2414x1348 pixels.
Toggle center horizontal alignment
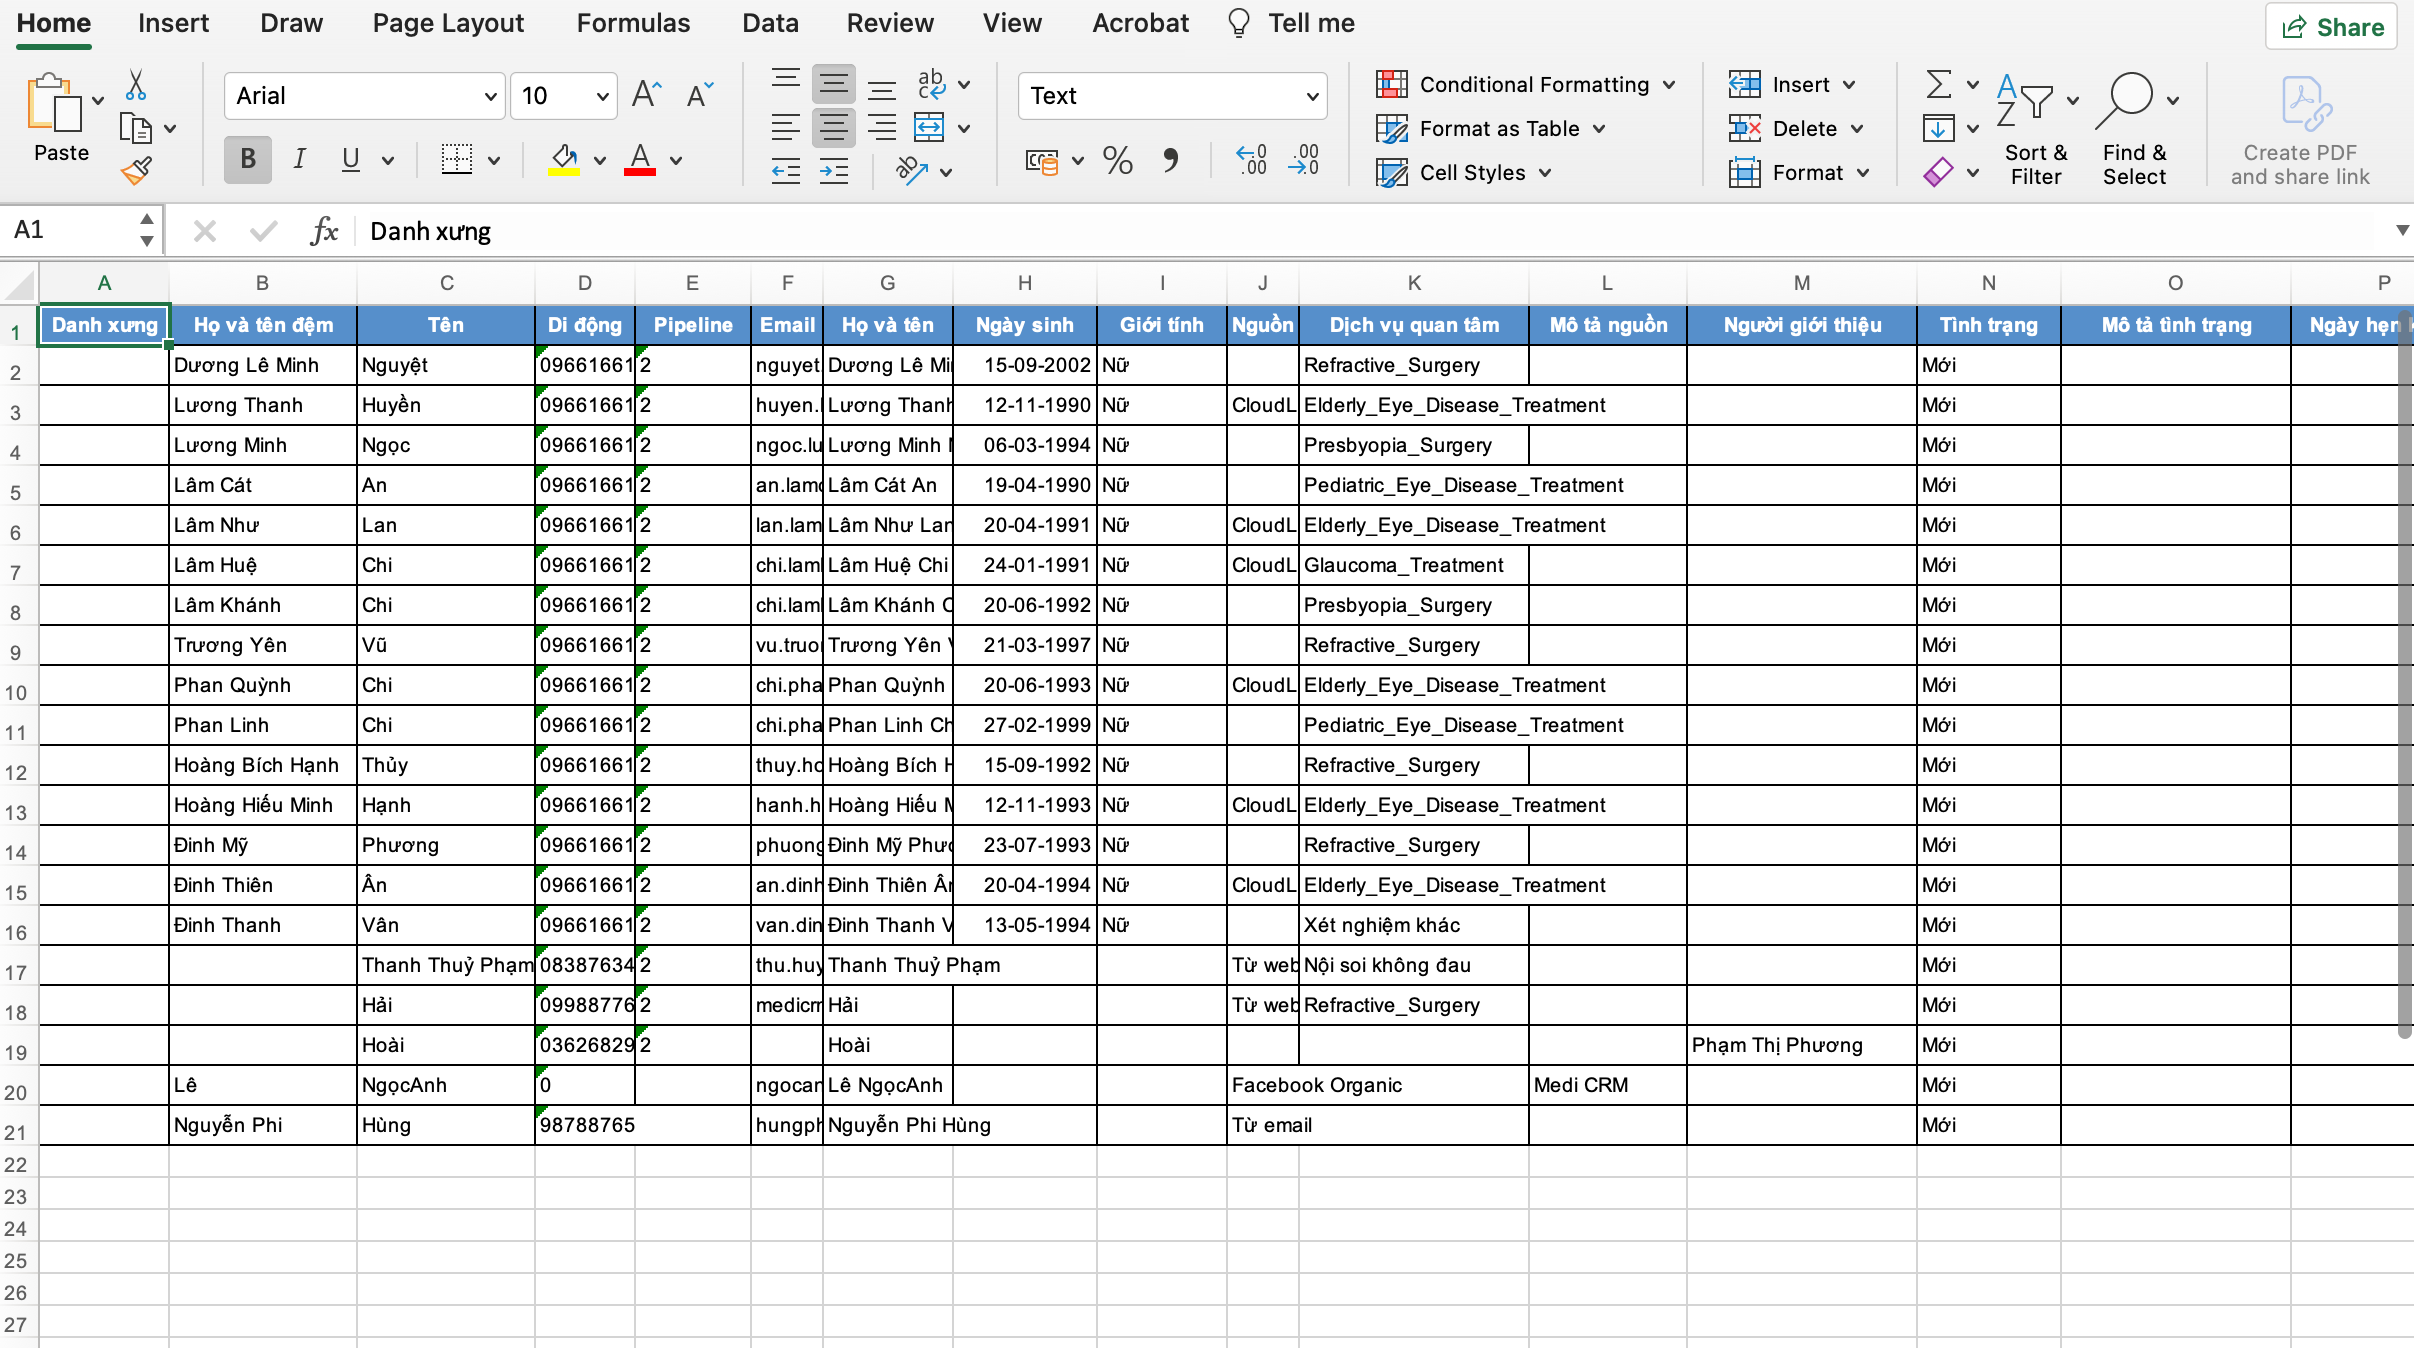click(833, 128)
